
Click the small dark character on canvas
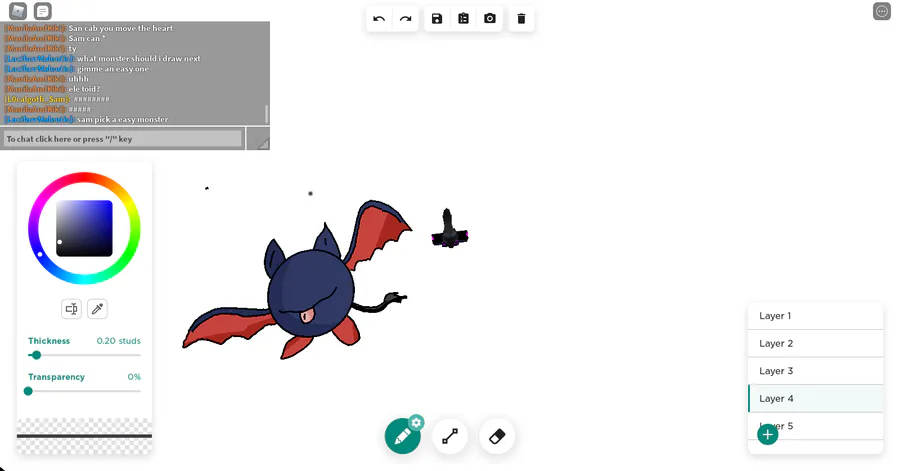coord(450,229)
